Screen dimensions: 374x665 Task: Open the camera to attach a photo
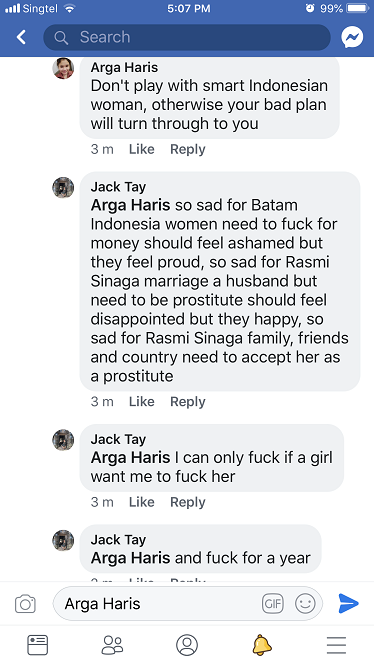point(25,603)
